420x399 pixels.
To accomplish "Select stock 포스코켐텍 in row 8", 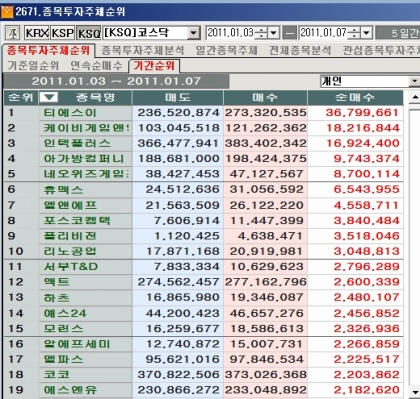I will pyautogui.click(x=77, y=221).
